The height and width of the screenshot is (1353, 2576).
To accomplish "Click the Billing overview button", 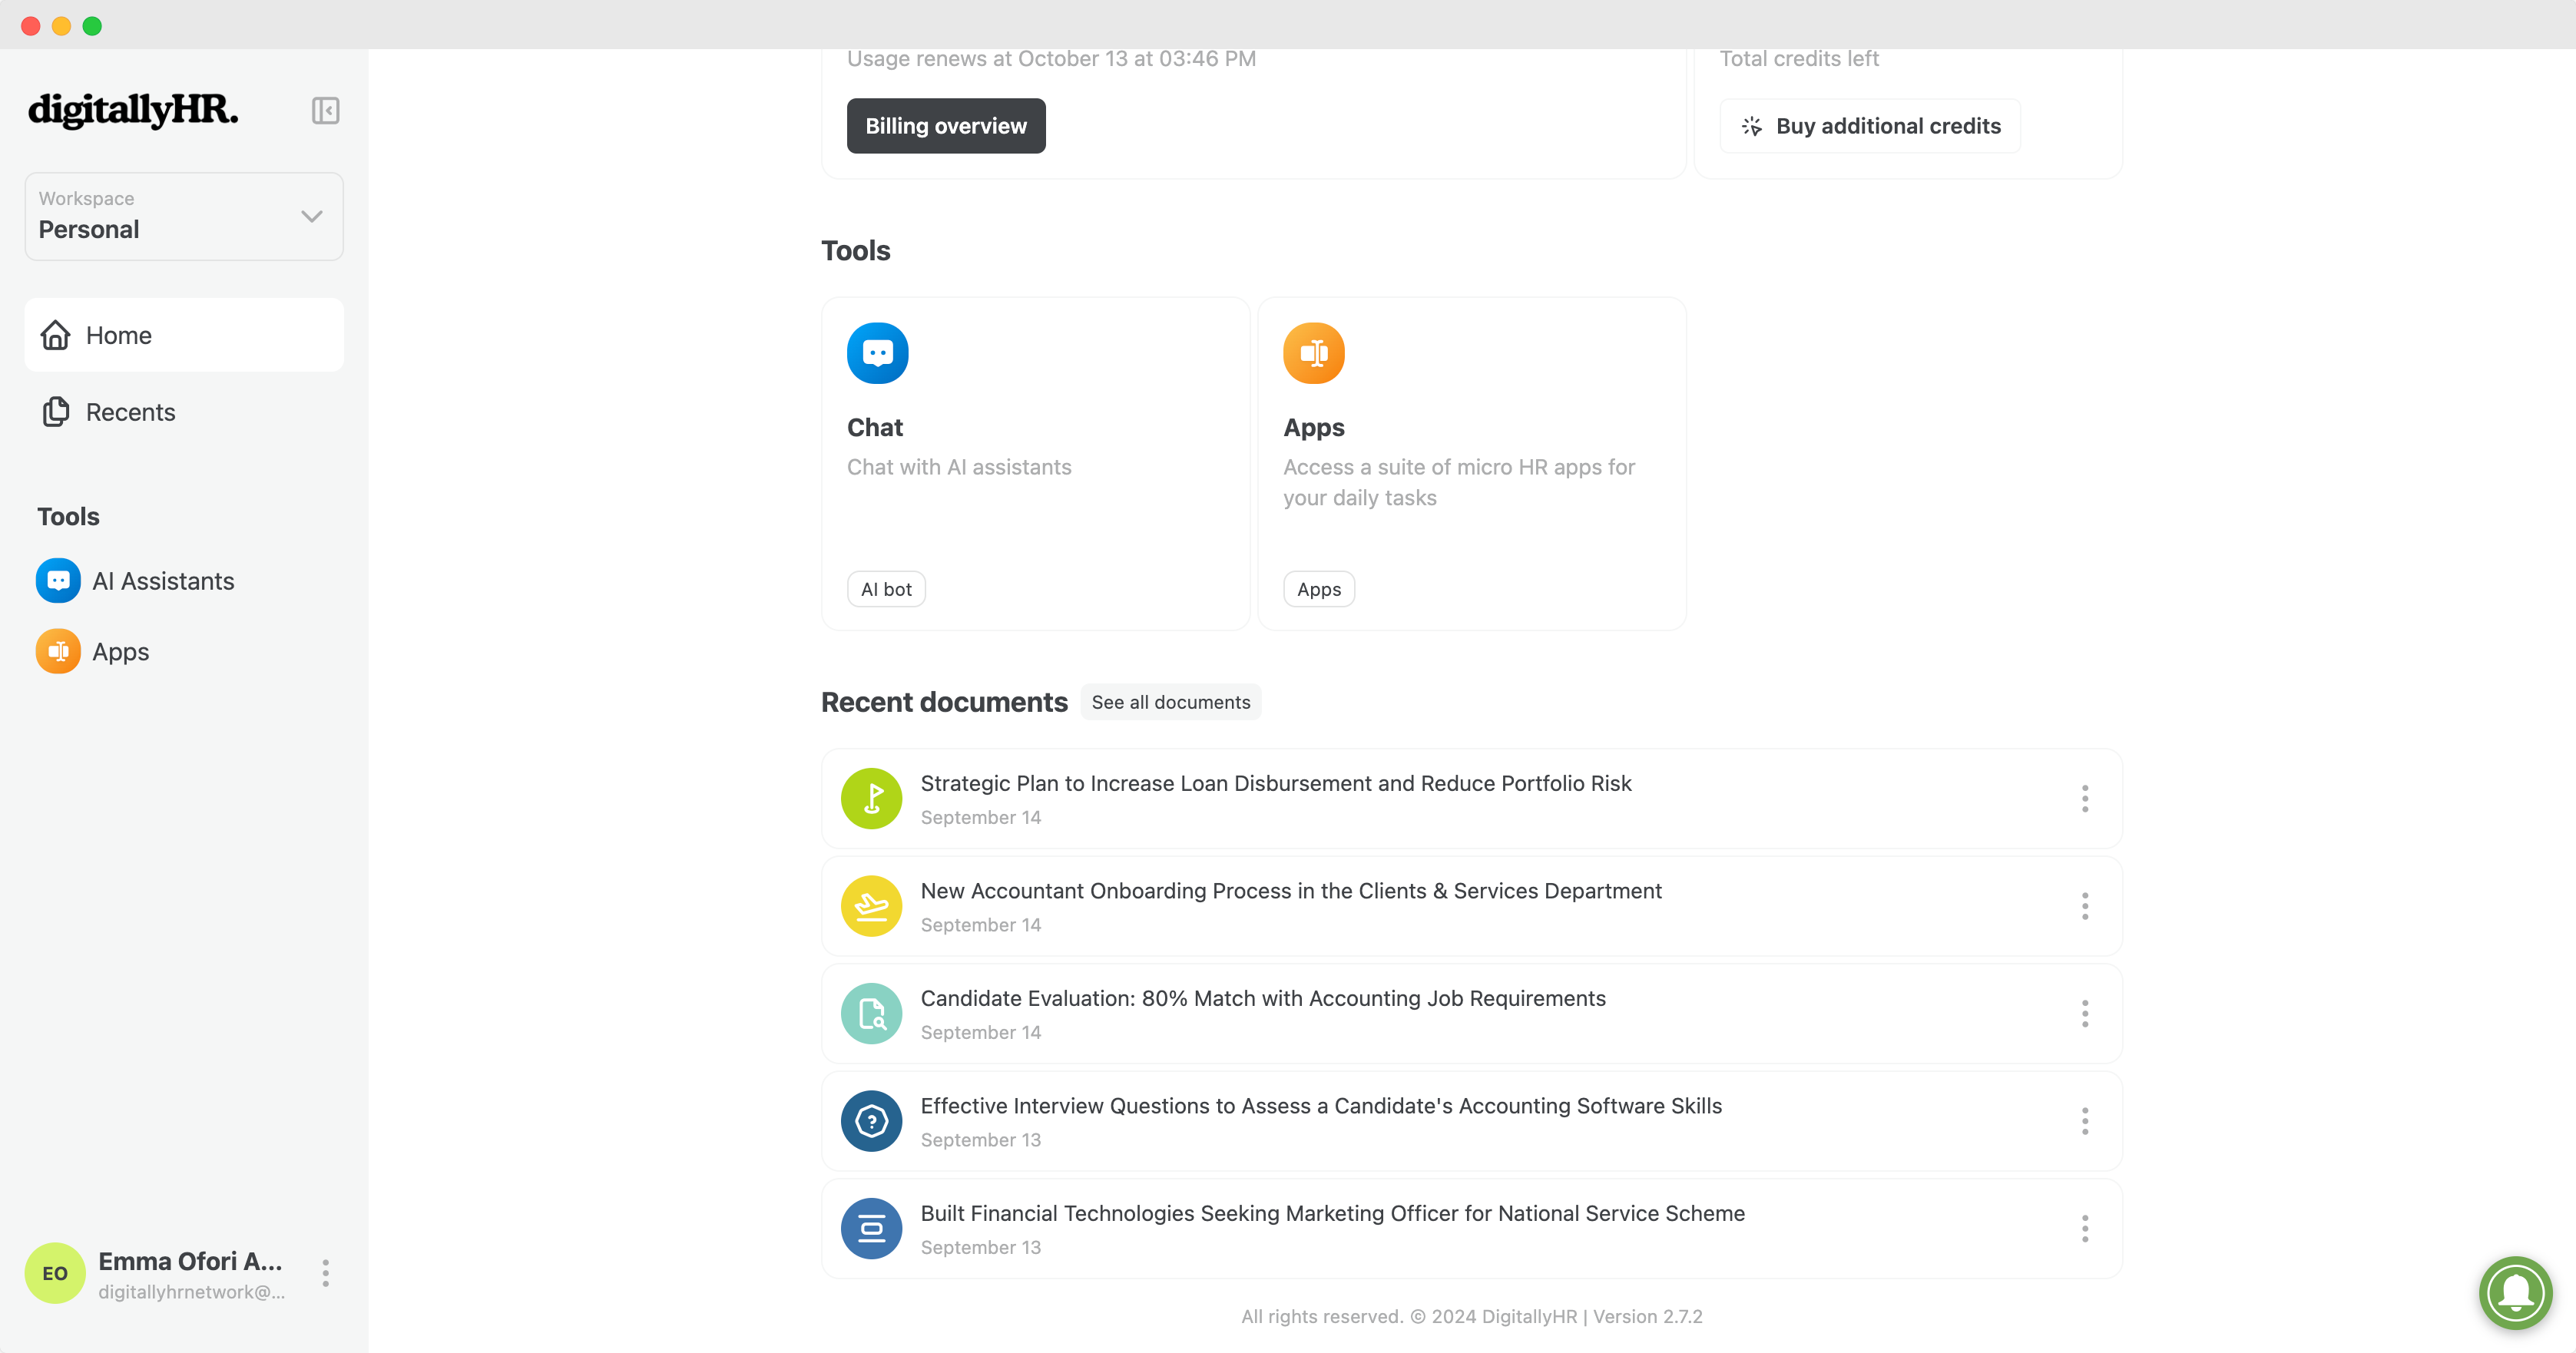I will [945, 126].
